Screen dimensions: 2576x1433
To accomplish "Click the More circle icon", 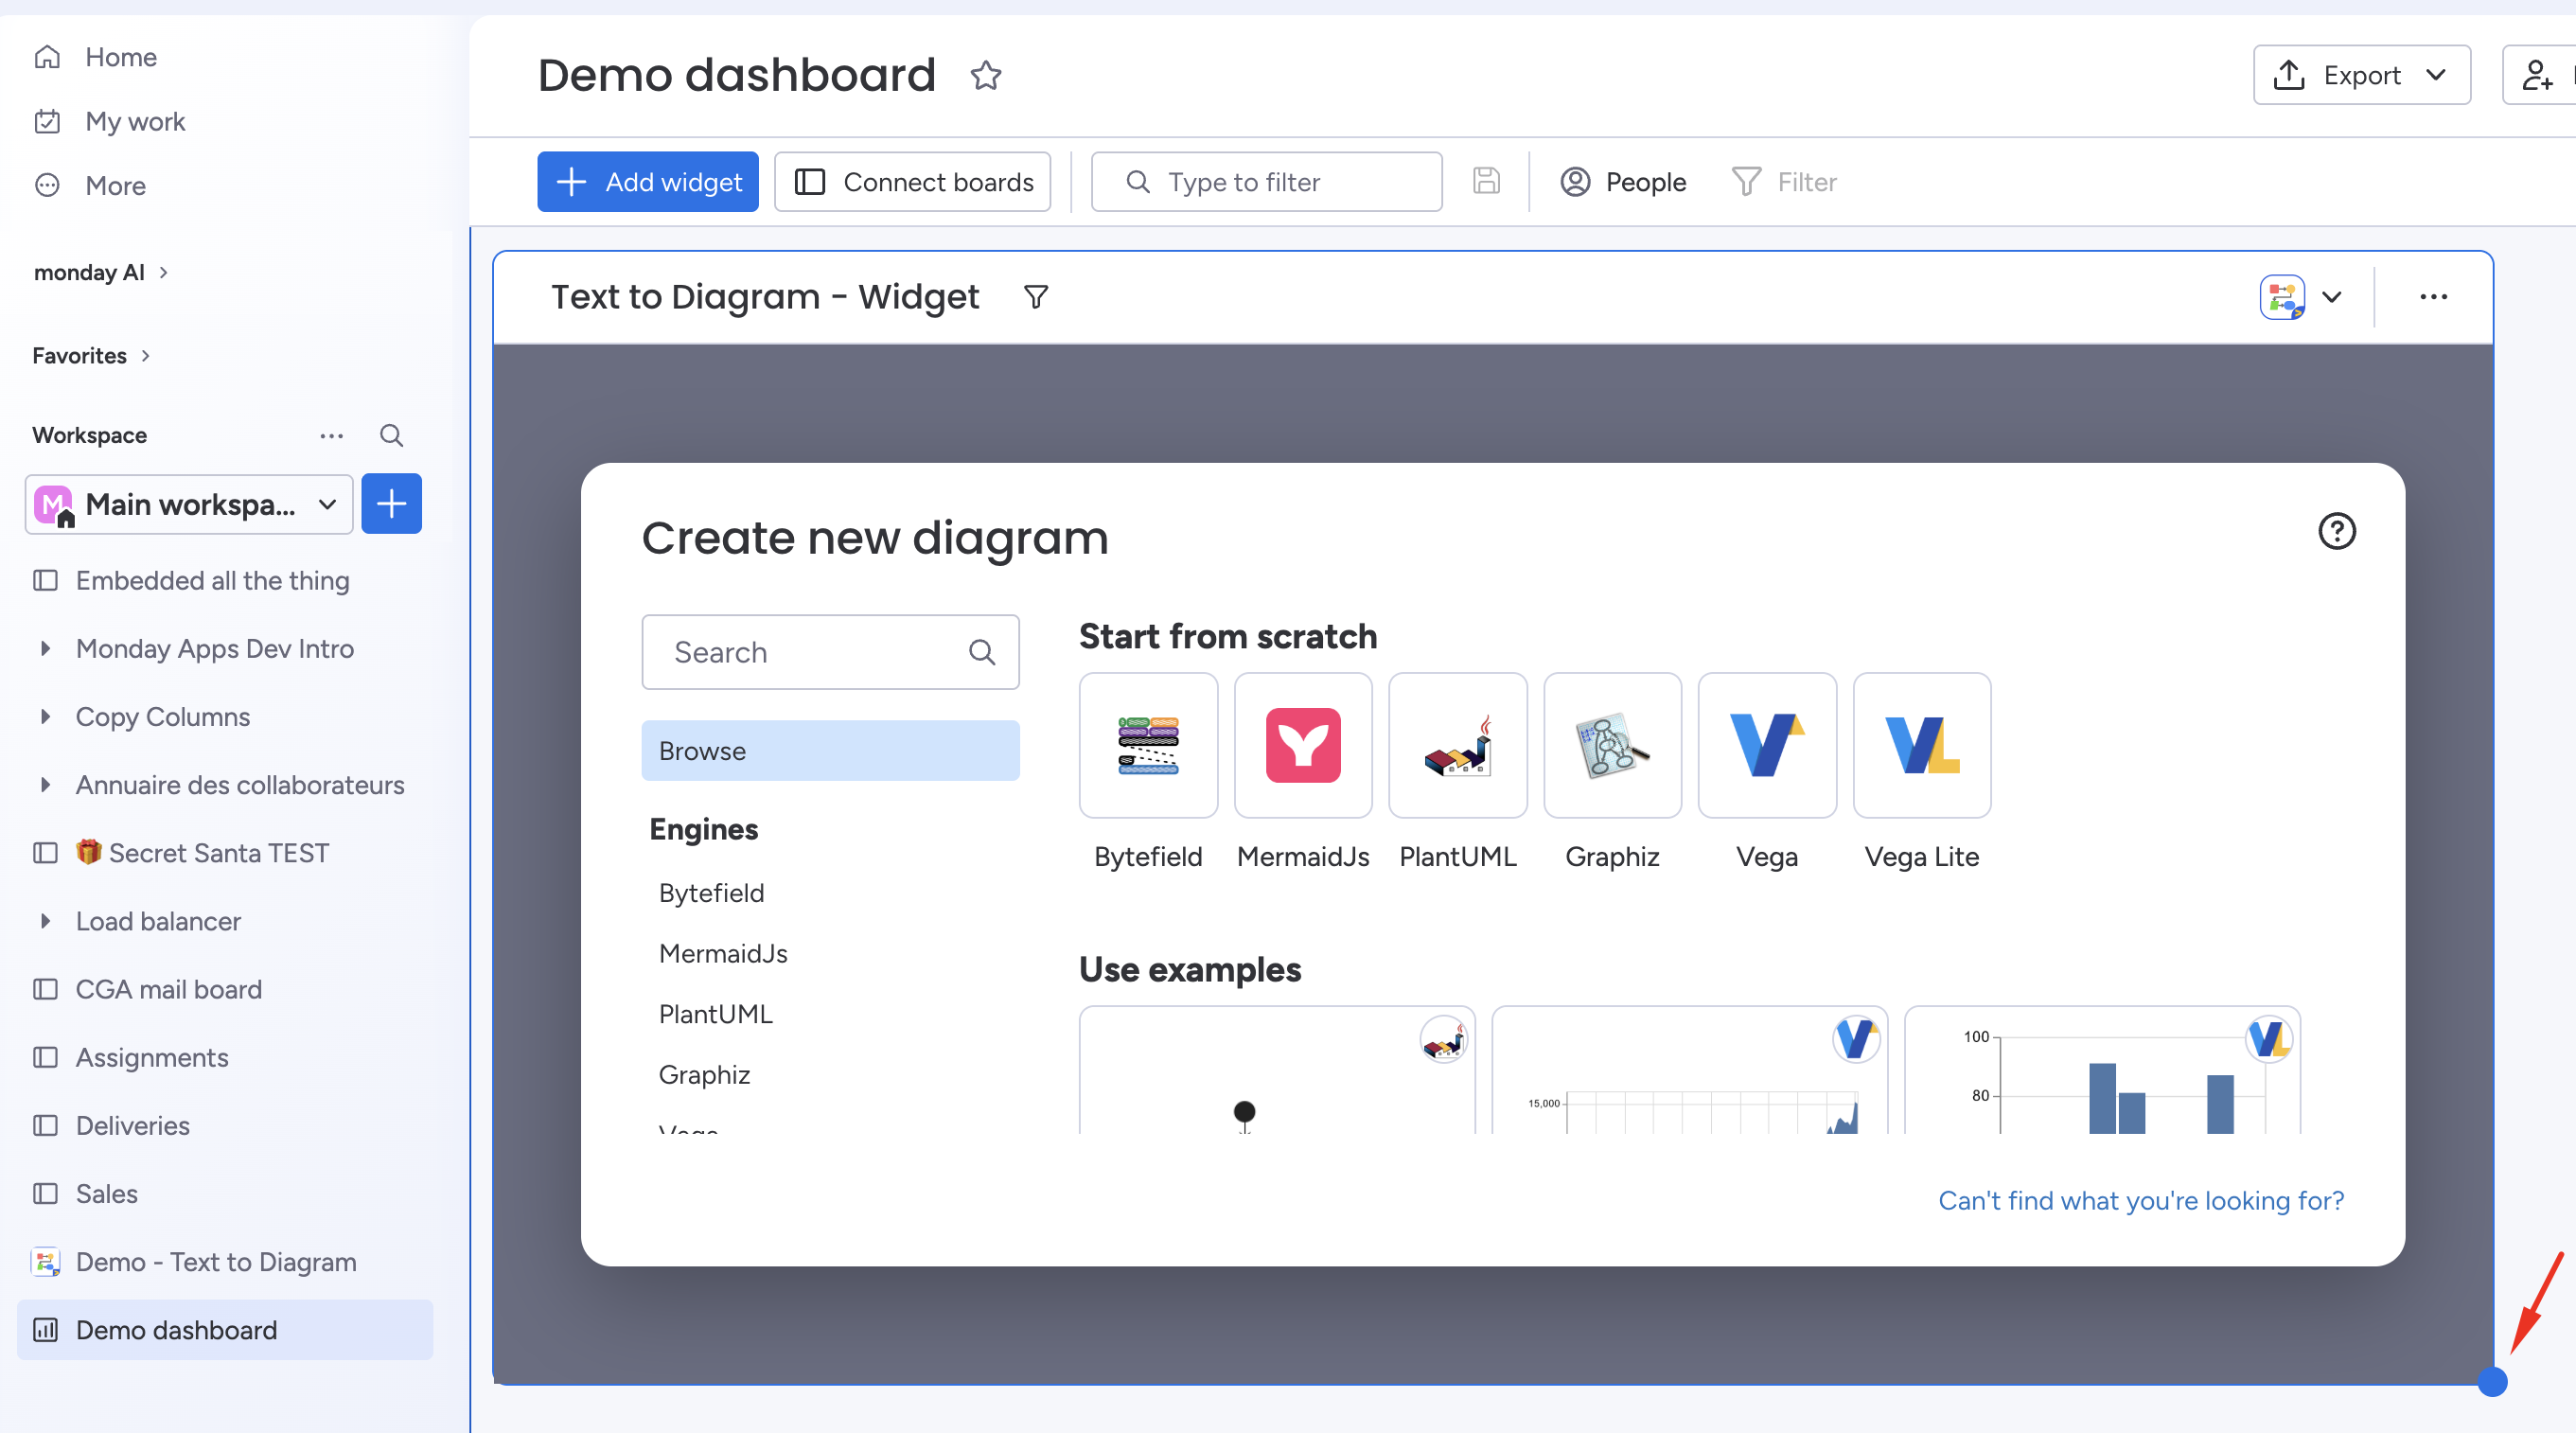I will pos(47,185).
